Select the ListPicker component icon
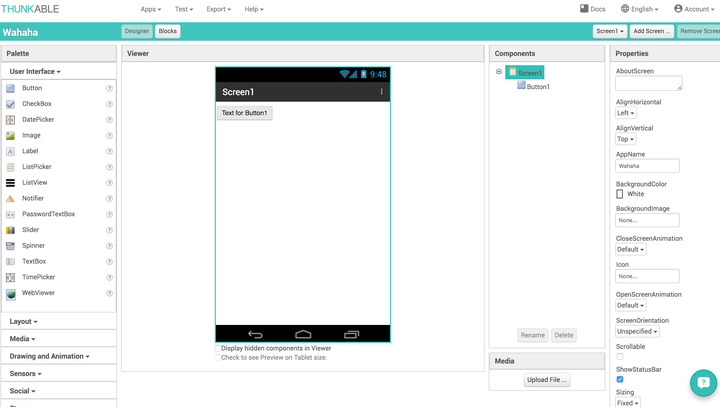Screen dimensions: 720x407 [x=10, y=167]
